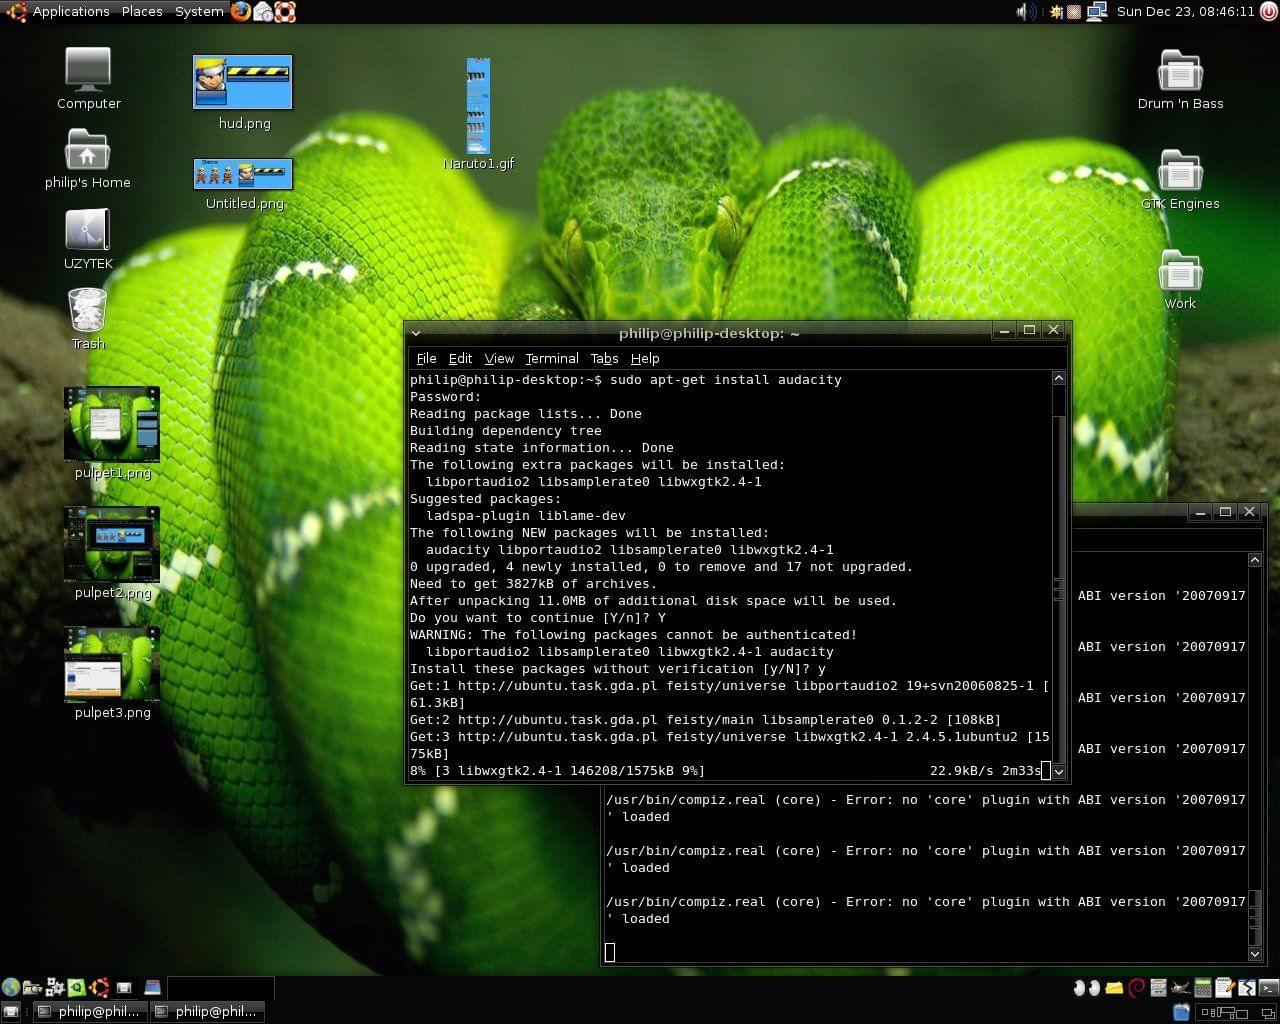Click the workspace switcher in the bottom panel
Image resolution: width=1280 pixels, height=1024 pixels.
pyautogui.click(x=1237, y=1012)
